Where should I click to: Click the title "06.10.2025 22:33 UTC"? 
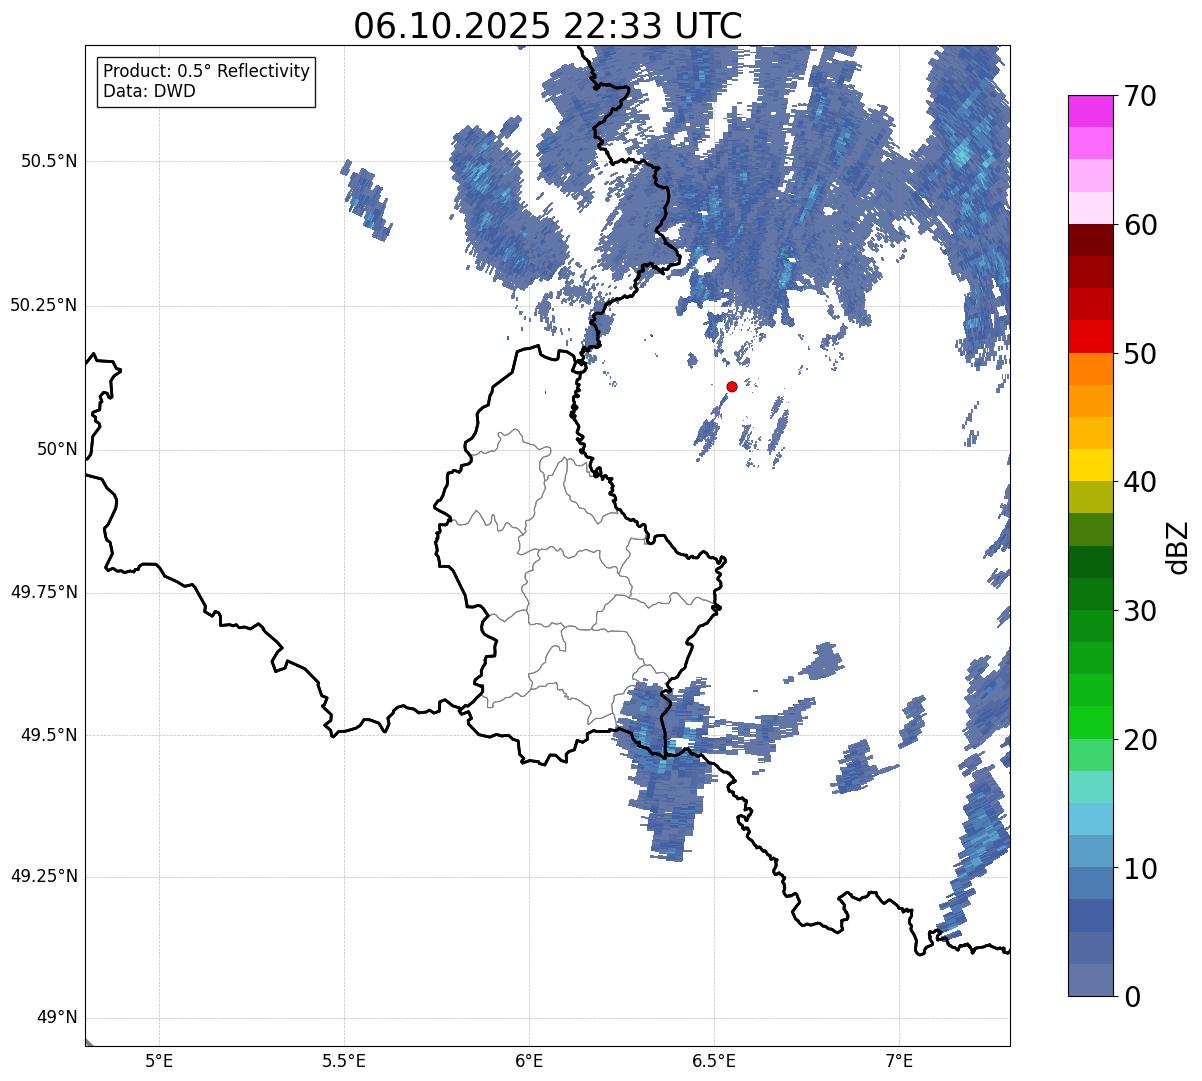click(x=548, y=26)
